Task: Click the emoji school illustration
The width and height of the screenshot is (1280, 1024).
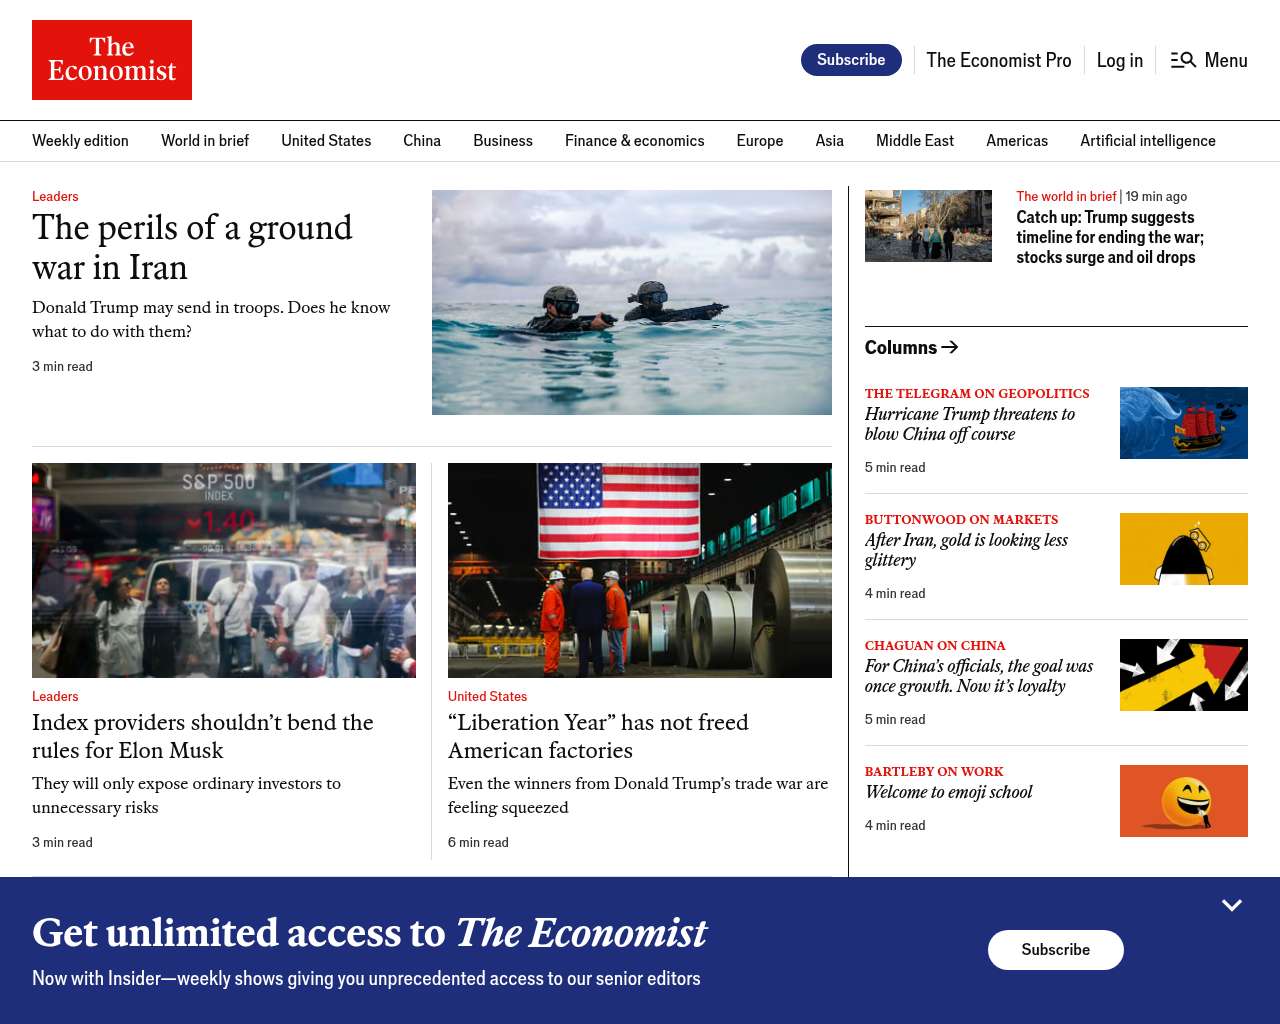Action: pyautogui.click(x=1184, y=801)
